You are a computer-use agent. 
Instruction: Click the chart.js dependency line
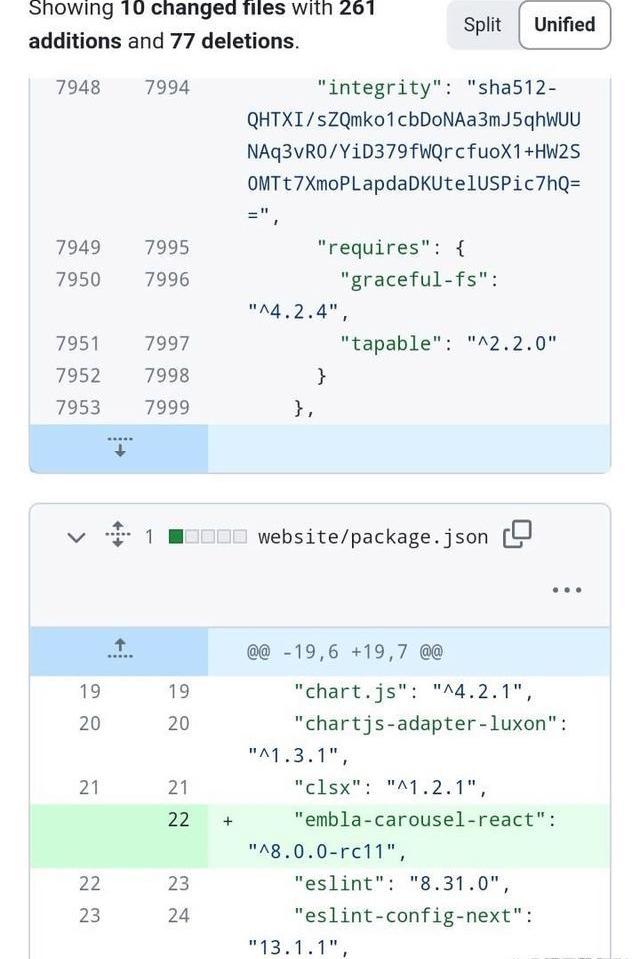pyautogui.click(x=409, y=692)
